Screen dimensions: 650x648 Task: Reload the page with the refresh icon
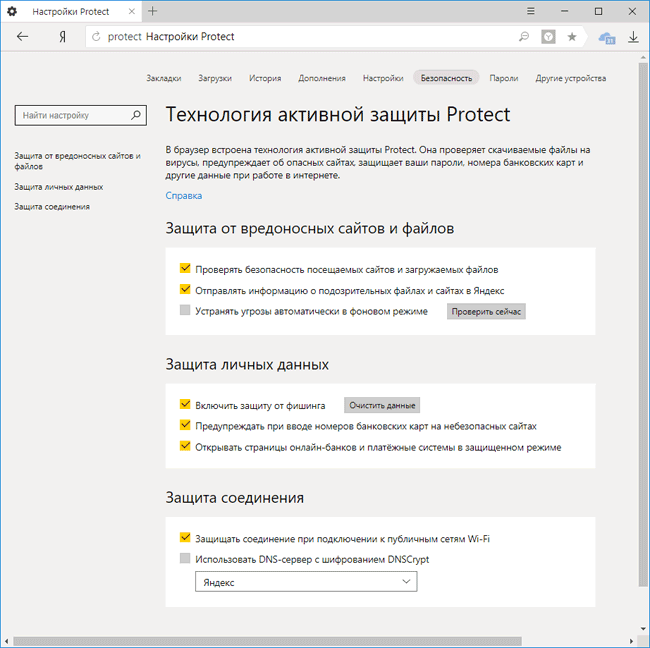click(96, 36)
